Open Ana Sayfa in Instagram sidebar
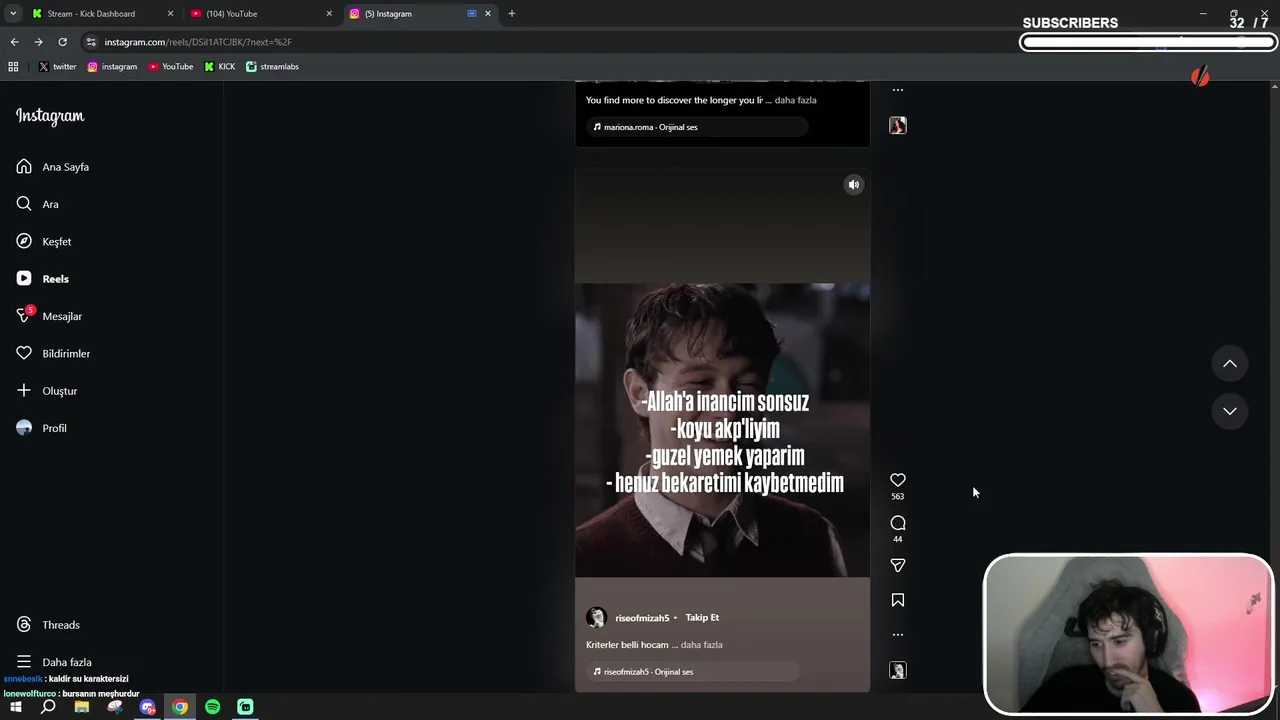Viewport: 1280px width, 720px height. pyautogui.click(x=53, y=167)
